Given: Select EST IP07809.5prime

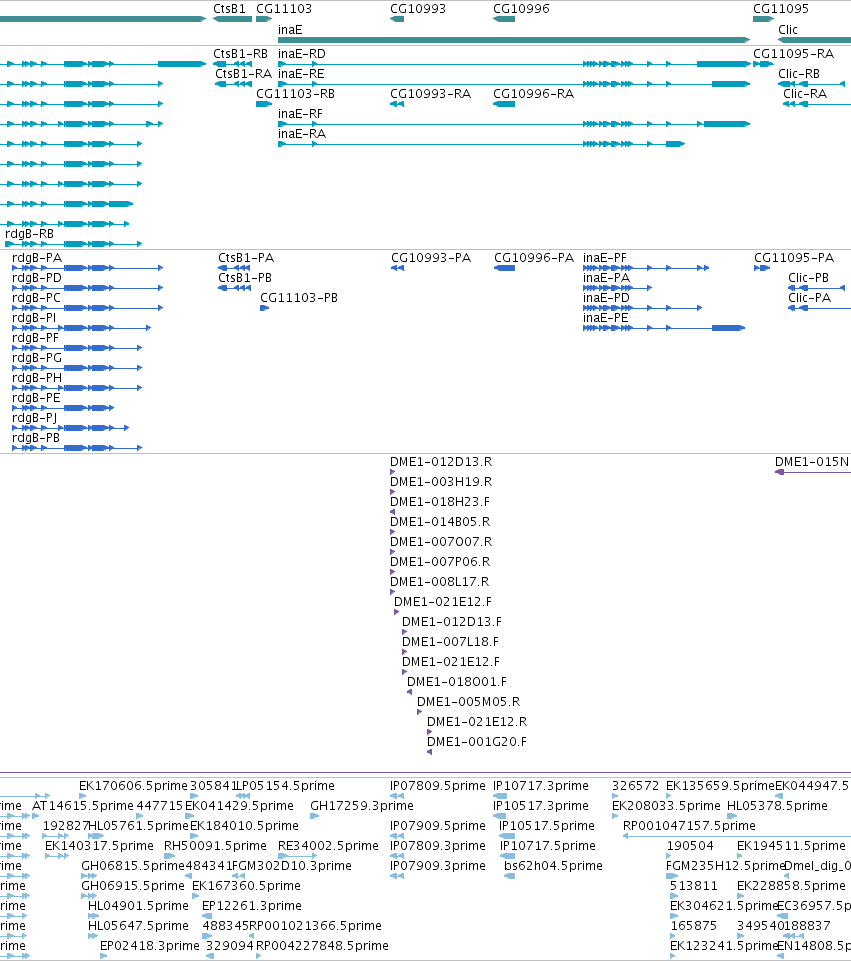Looking at the screenshot, I should point(438,786).
